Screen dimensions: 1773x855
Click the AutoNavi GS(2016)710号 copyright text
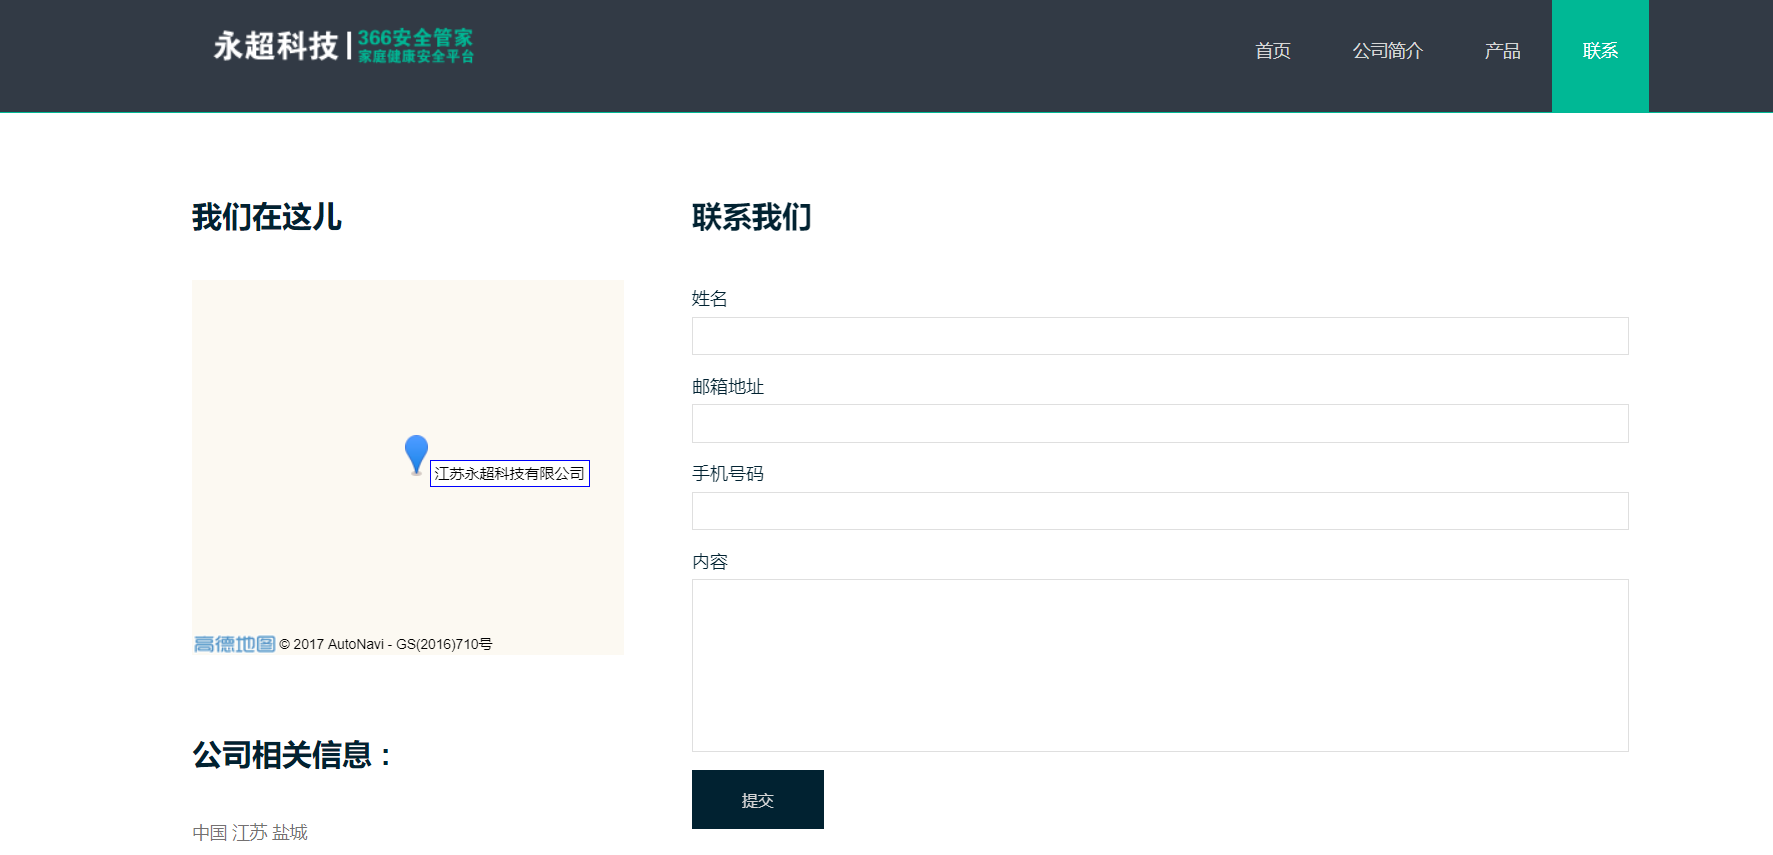point(386,644)
